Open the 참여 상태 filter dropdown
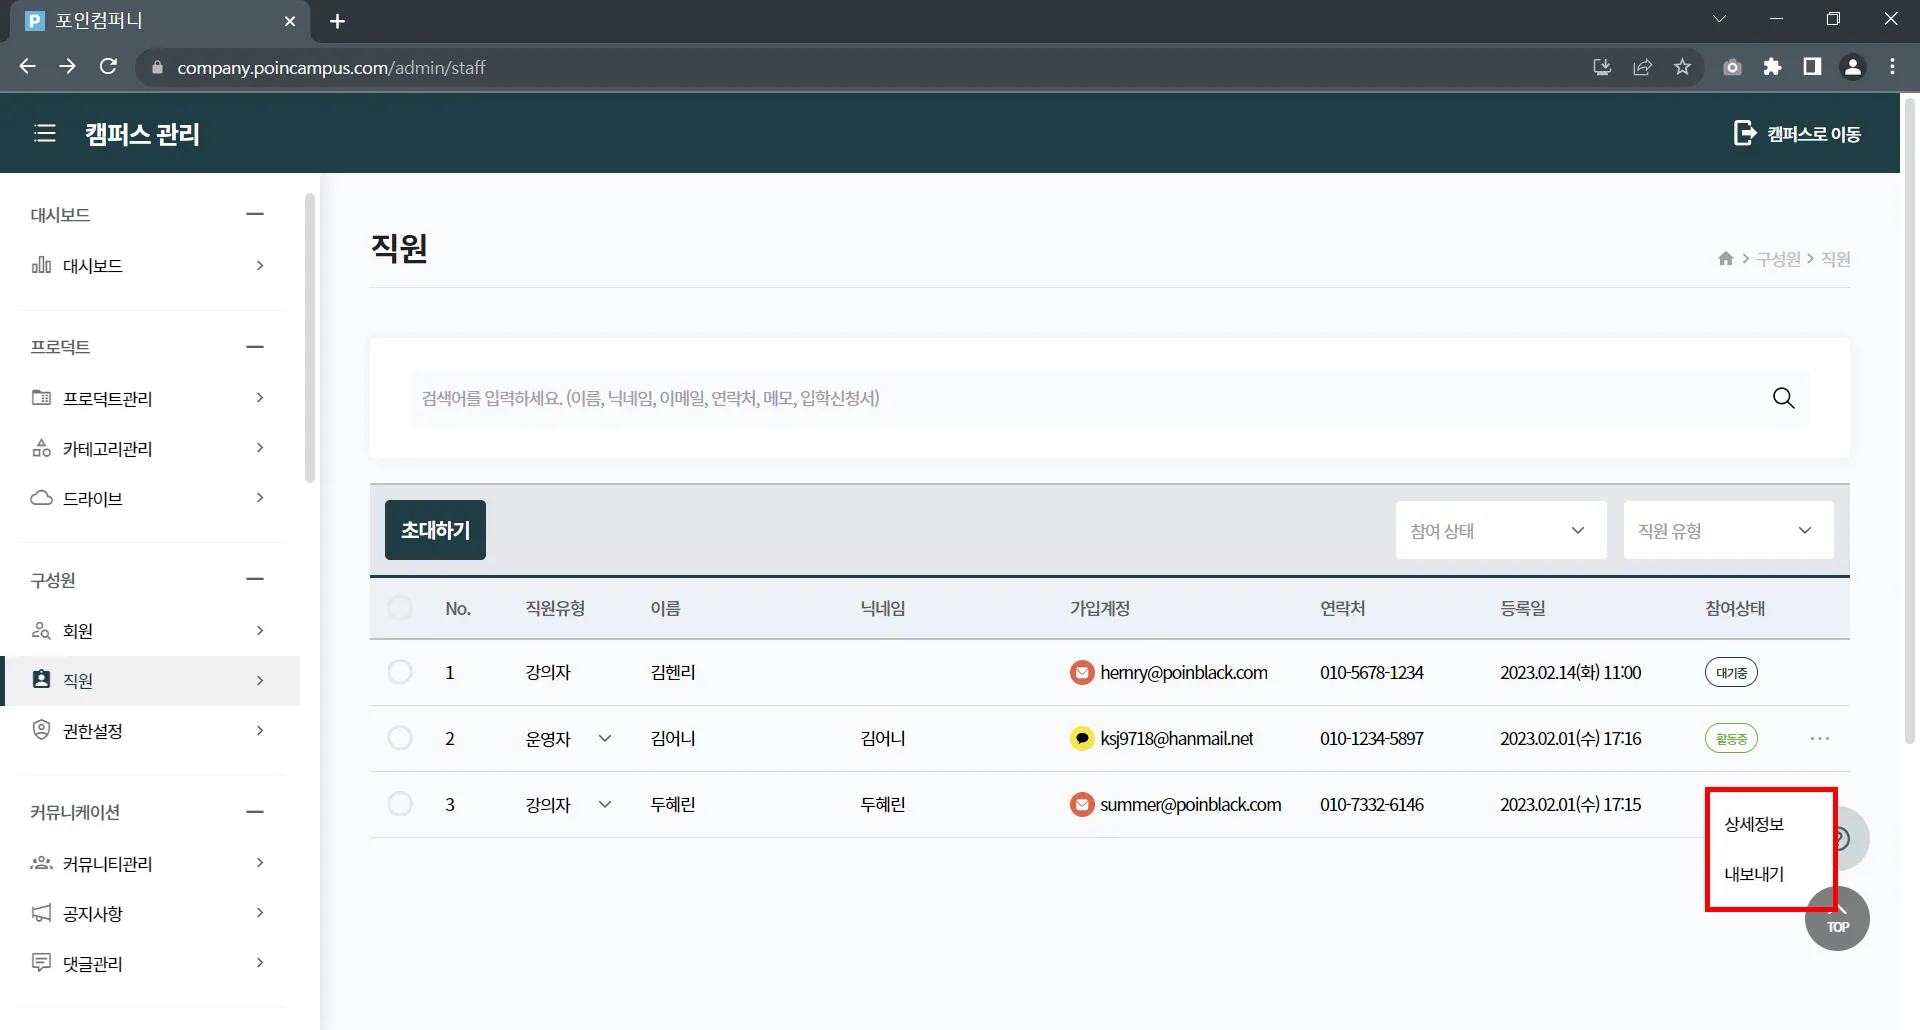This screenshot has height=1030, width=1920. click(1501, 530)
